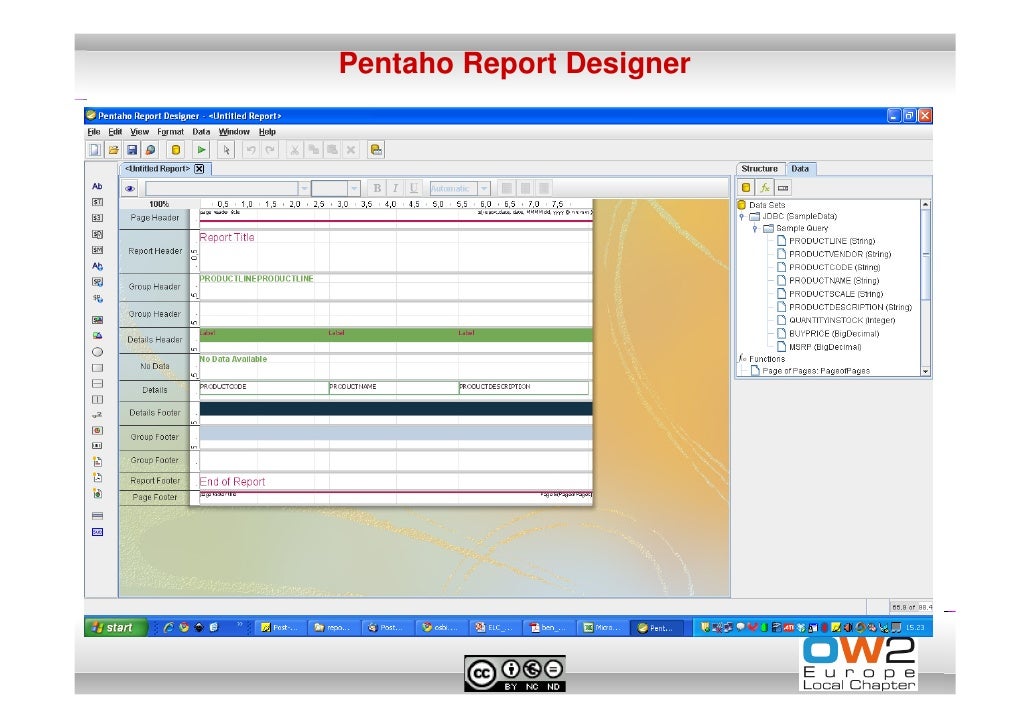Select the number-field '$3' palette tool
This screenshot has width=1030, height=728.
tap(97, 218)
